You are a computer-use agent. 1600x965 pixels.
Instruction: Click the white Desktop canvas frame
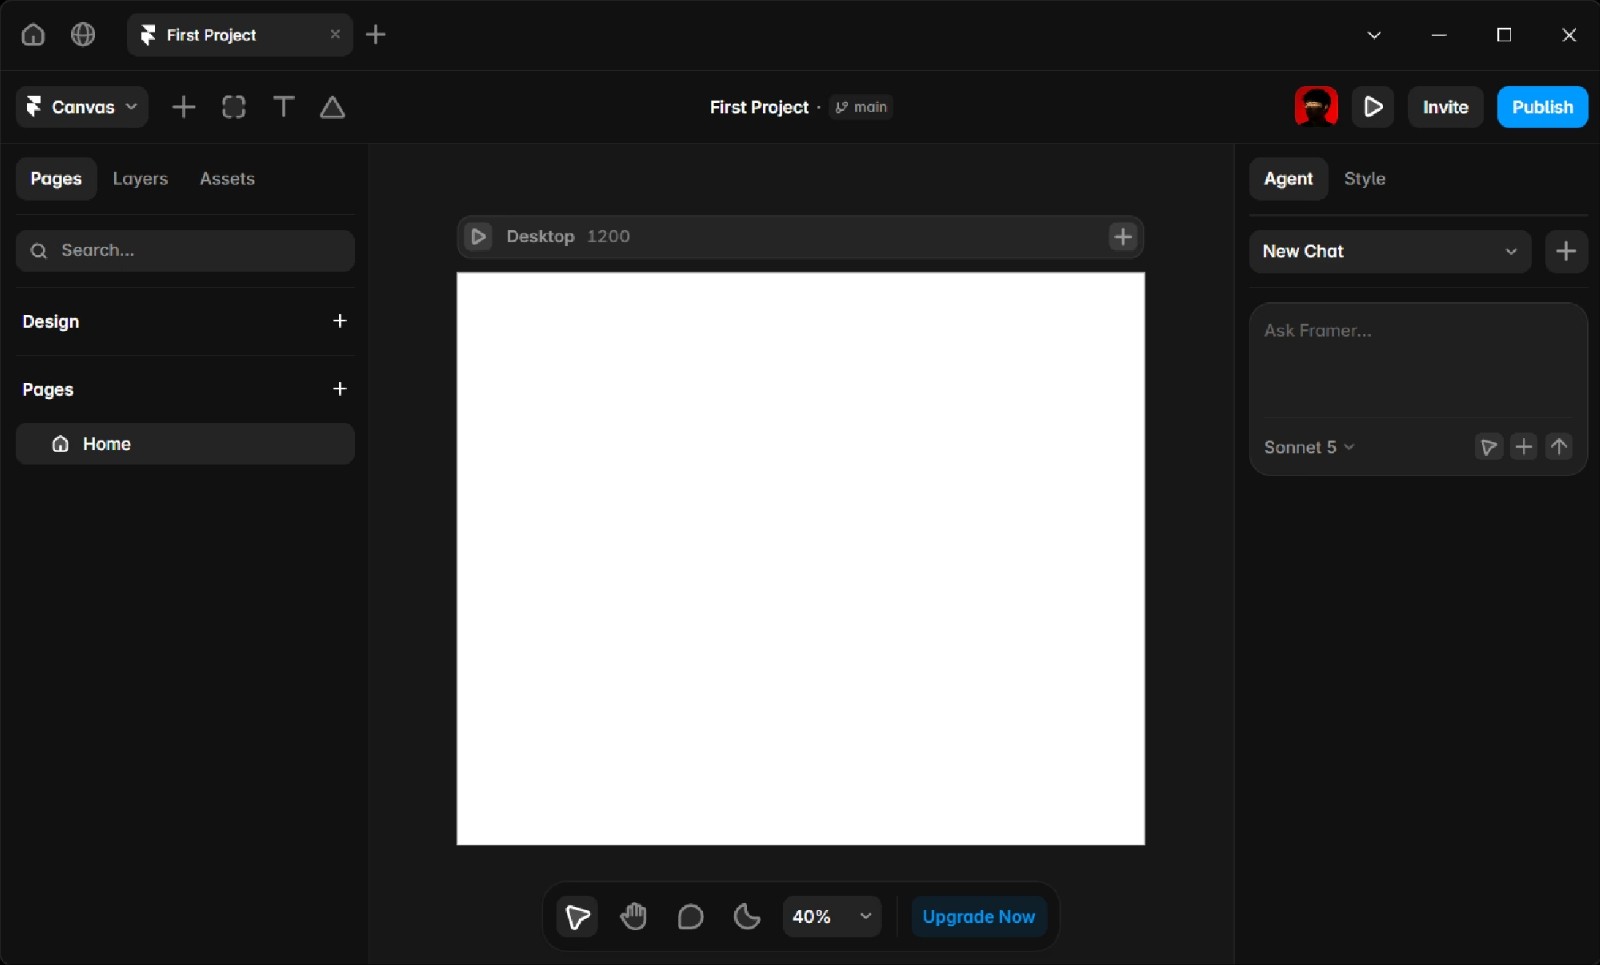coord(801,559)
